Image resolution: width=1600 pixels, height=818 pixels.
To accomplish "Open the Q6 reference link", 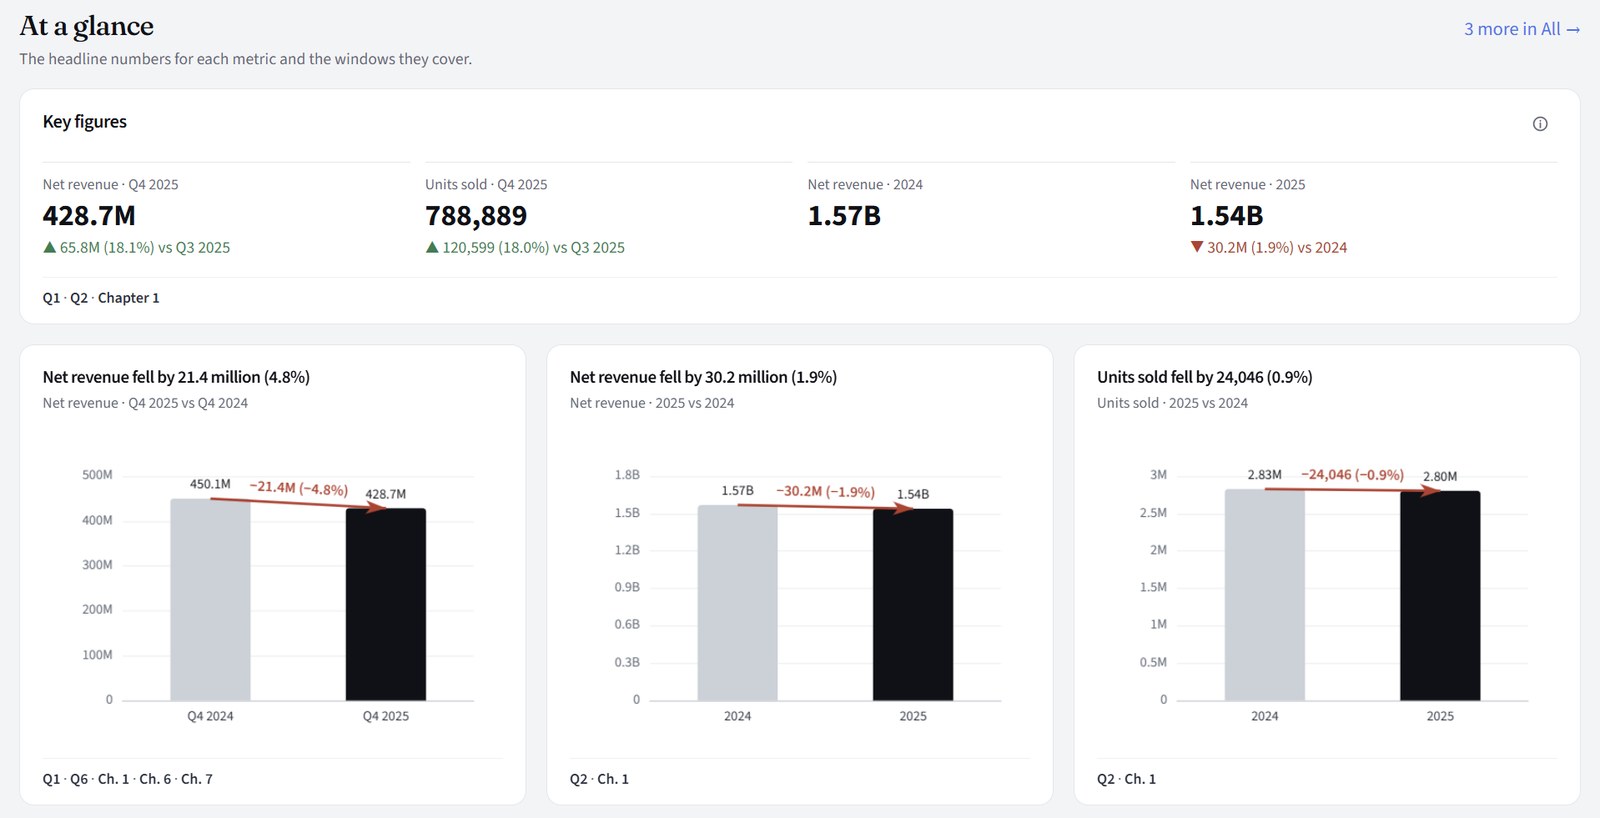I will pos(79,779).
